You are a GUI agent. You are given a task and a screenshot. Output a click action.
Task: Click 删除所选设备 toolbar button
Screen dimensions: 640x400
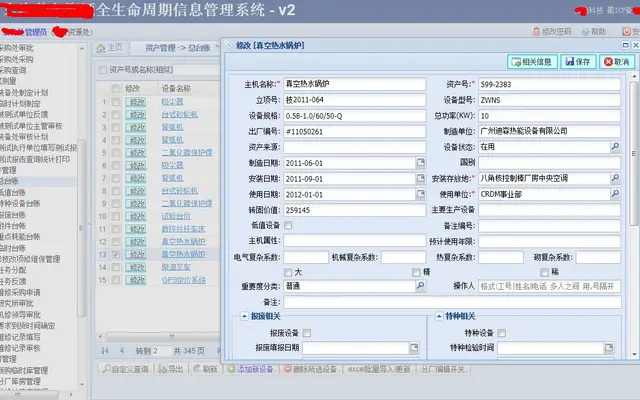[310, 369]
